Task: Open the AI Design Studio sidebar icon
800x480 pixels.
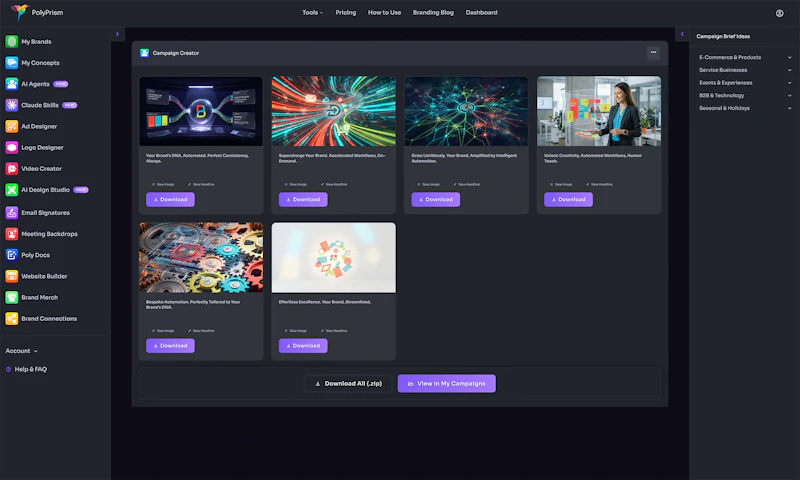Action: point(11,190)
